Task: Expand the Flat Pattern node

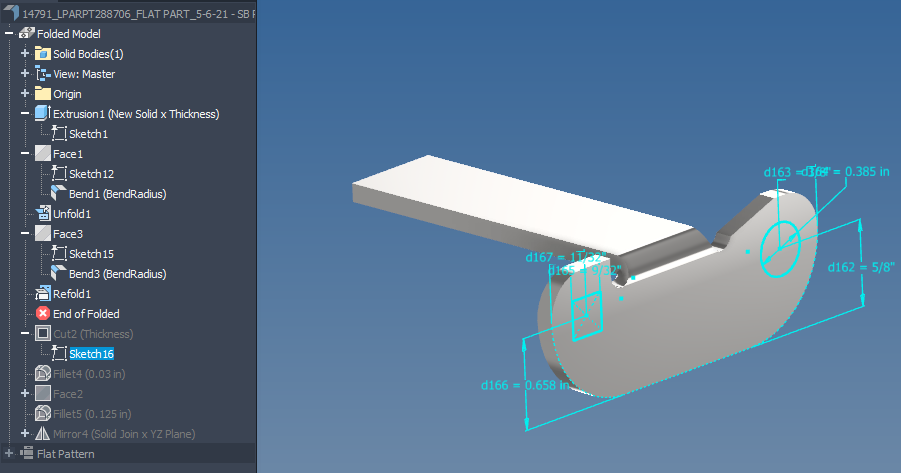Action: [9, 453]
